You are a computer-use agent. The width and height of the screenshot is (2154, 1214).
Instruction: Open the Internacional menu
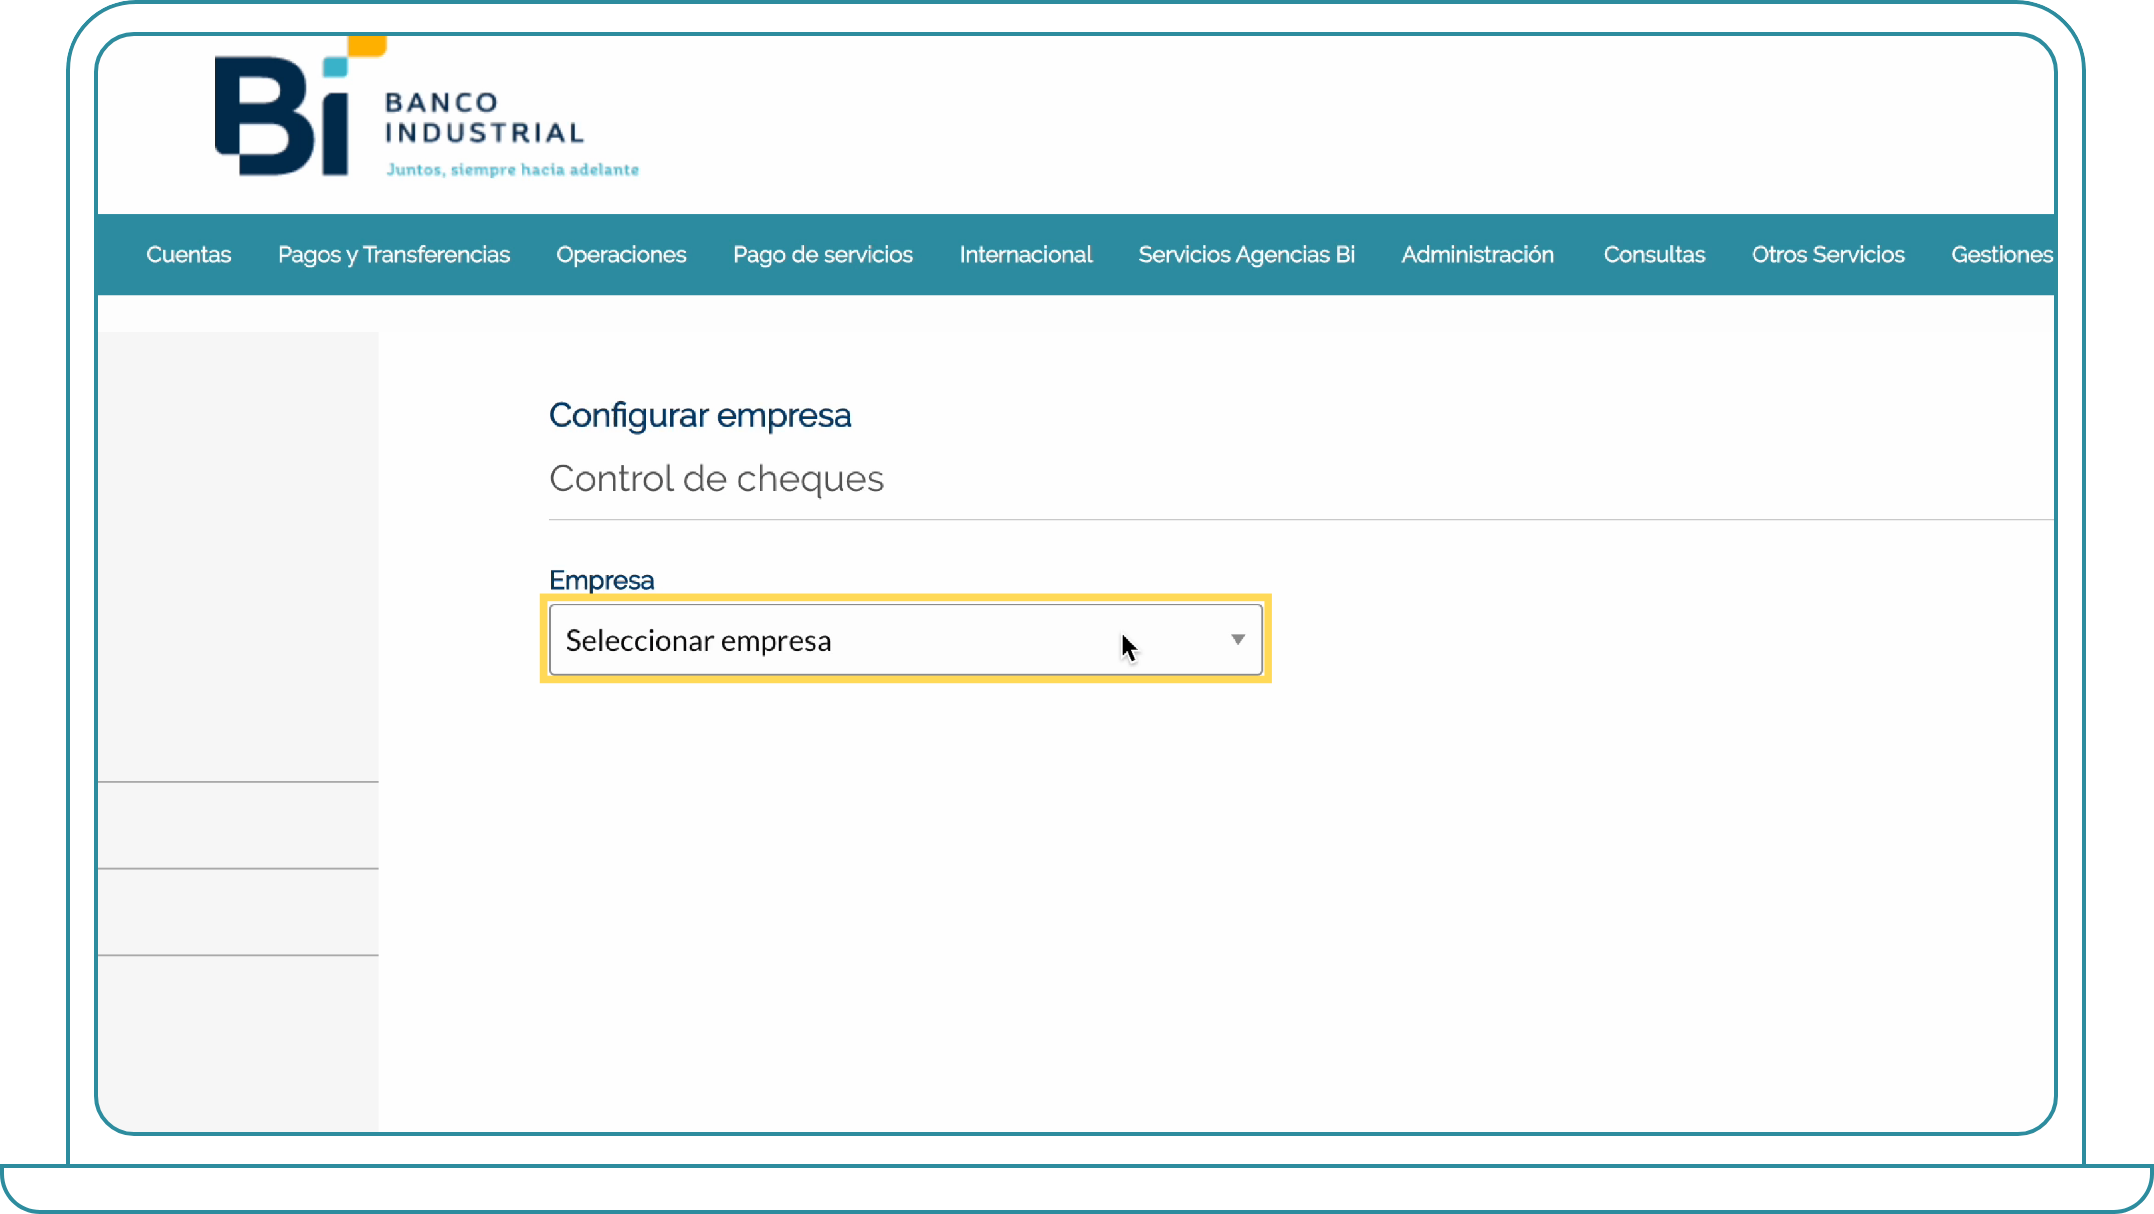(x=1026, y=255)
